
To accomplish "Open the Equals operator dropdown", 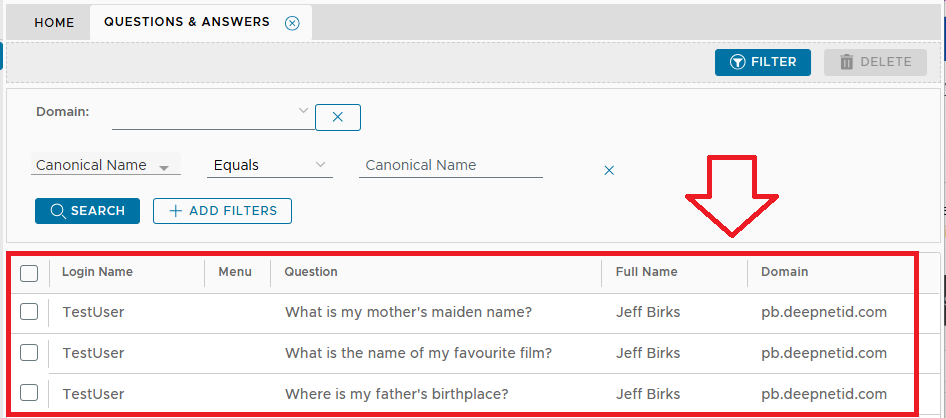I will tap(320, 165).
